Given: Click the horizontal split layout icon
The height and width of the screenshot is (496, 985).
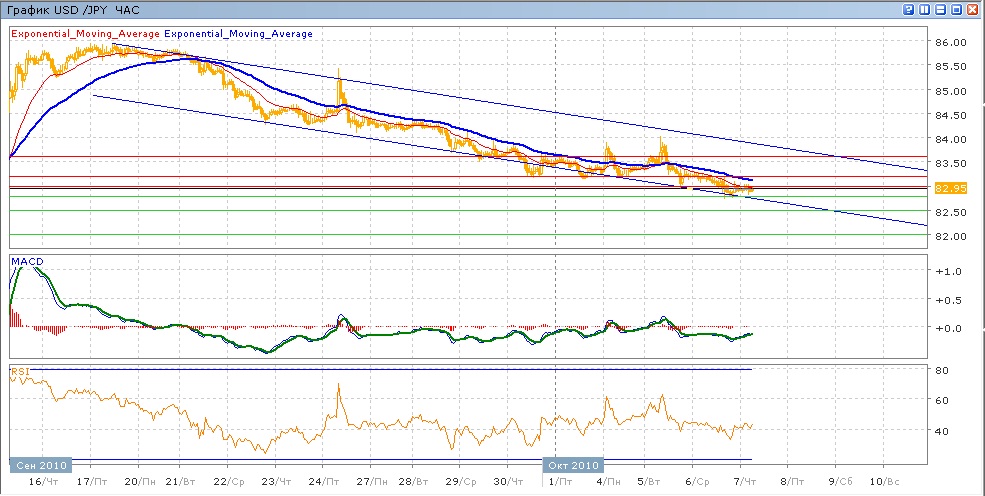Looking at the screenshot, I should [x=941, y=9].
